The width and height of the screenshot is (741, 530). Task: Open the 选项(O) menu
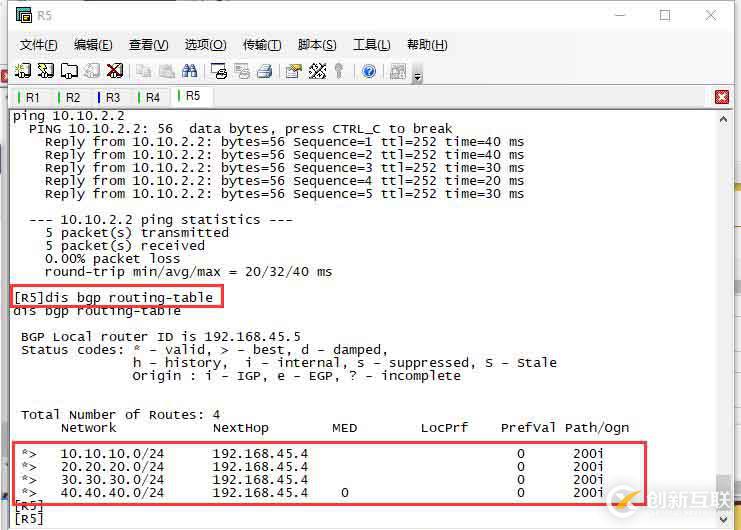pos(205,45)
